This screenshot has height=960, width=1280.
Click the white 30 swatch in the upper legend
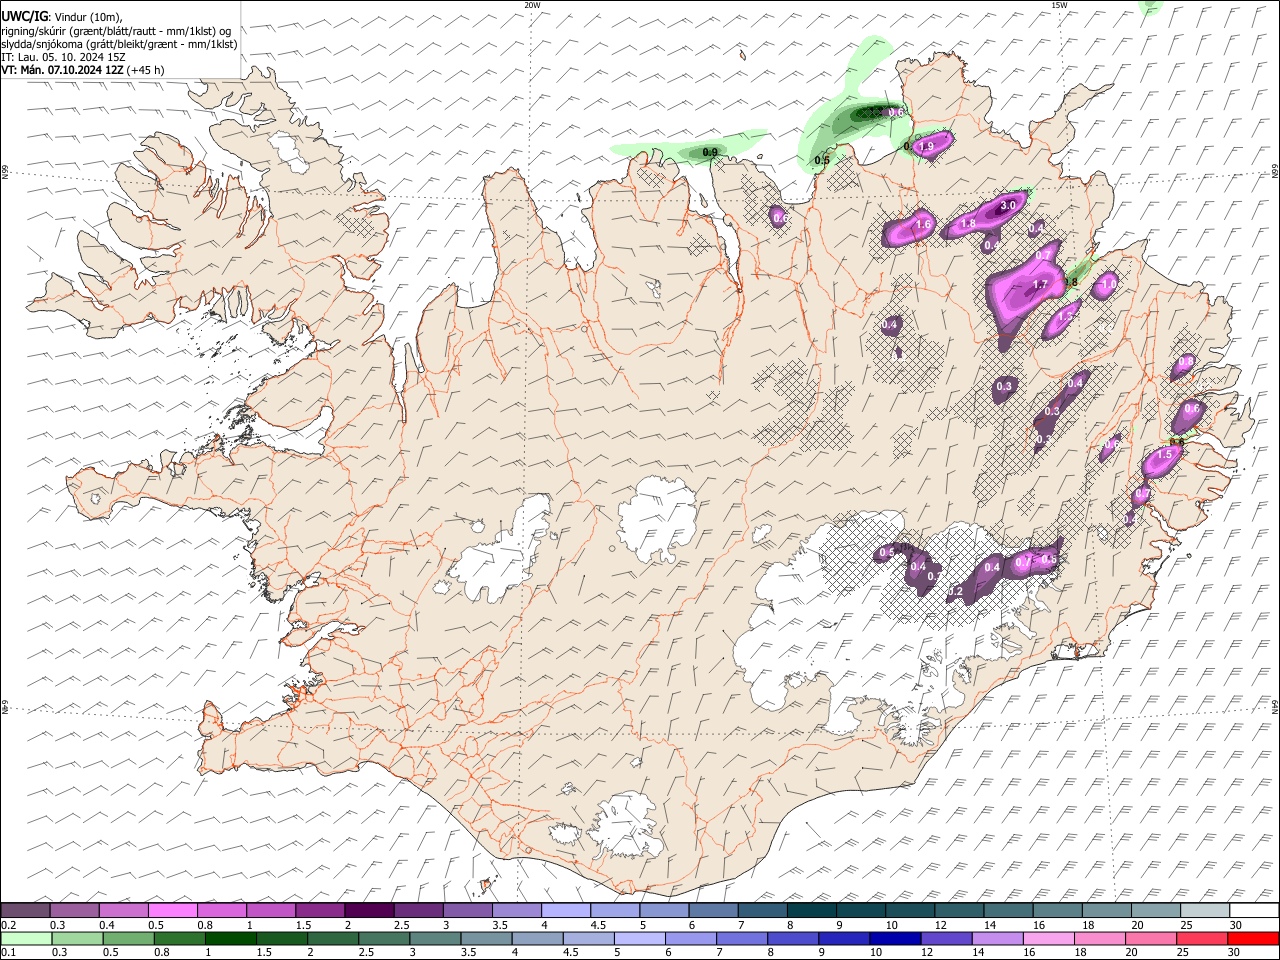1254,911
